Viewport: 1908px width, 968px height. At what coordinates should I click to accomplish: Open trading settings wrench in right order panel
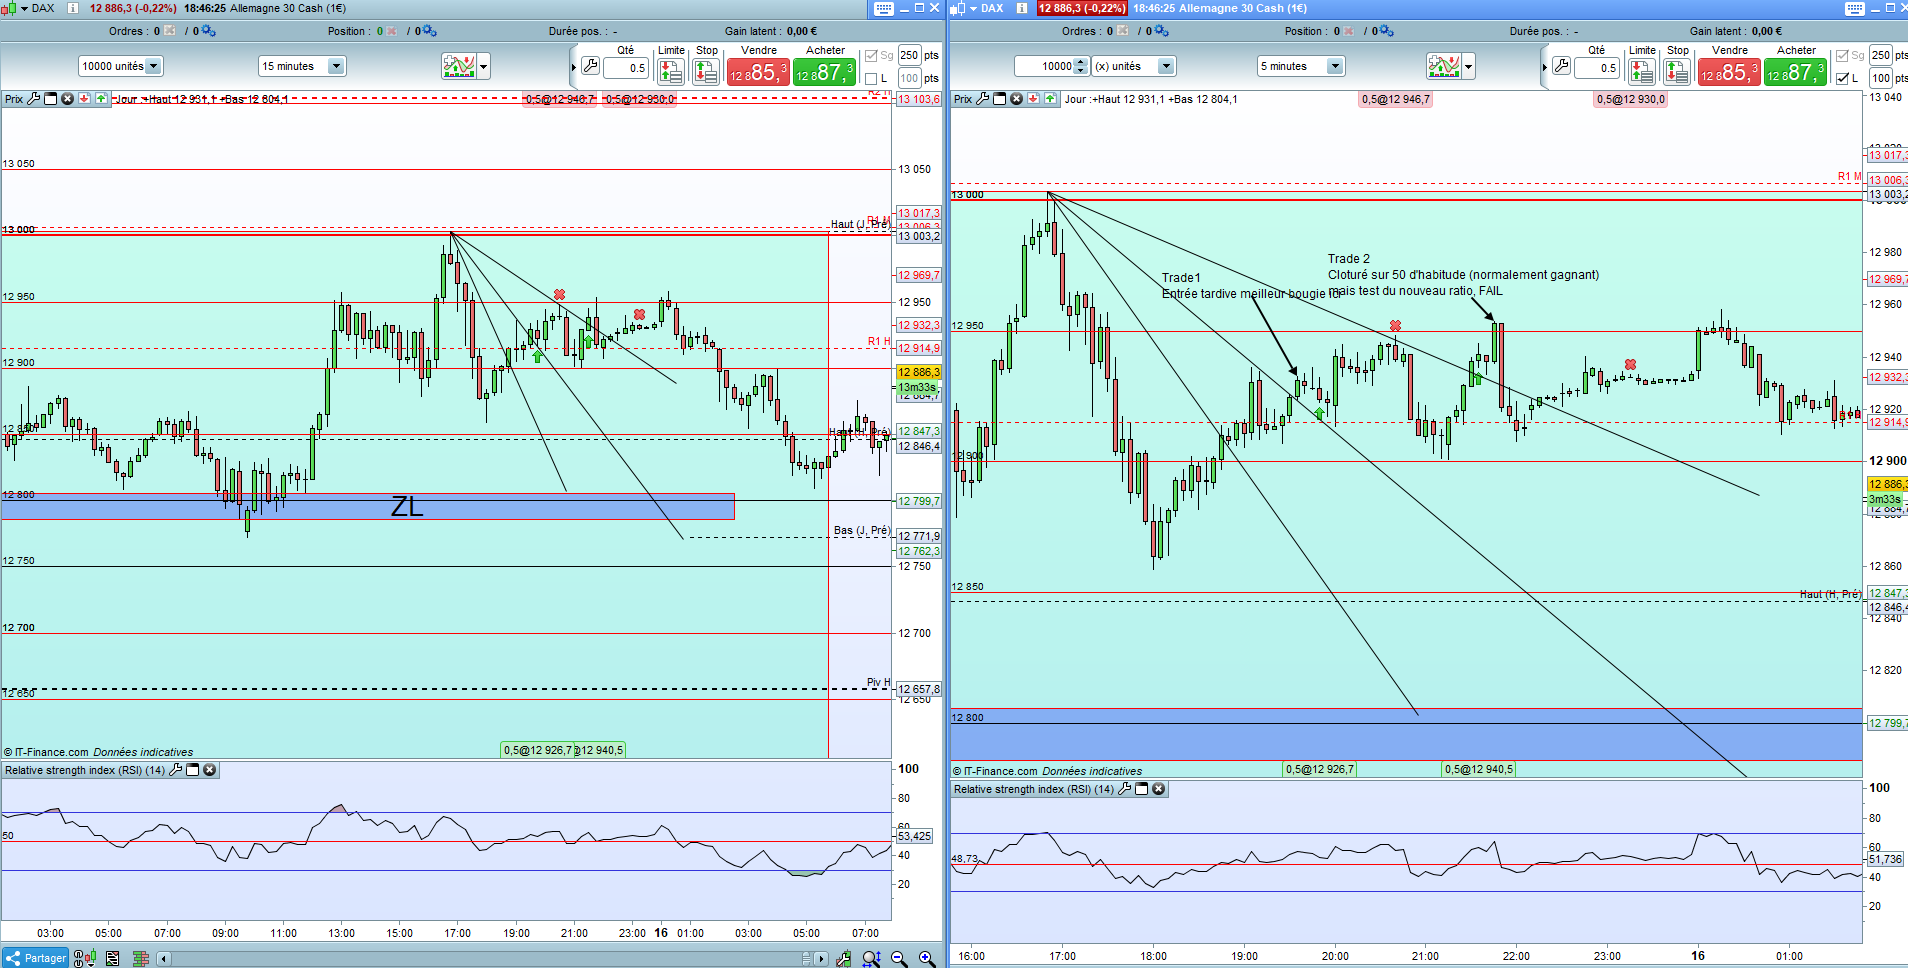coord(1561,67)
